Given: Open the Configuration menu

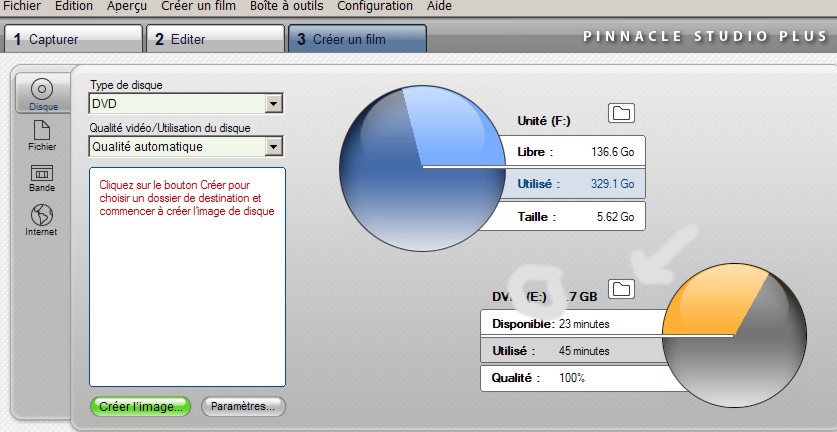Looking at the screenshot, I should click(x=375, y=6).
